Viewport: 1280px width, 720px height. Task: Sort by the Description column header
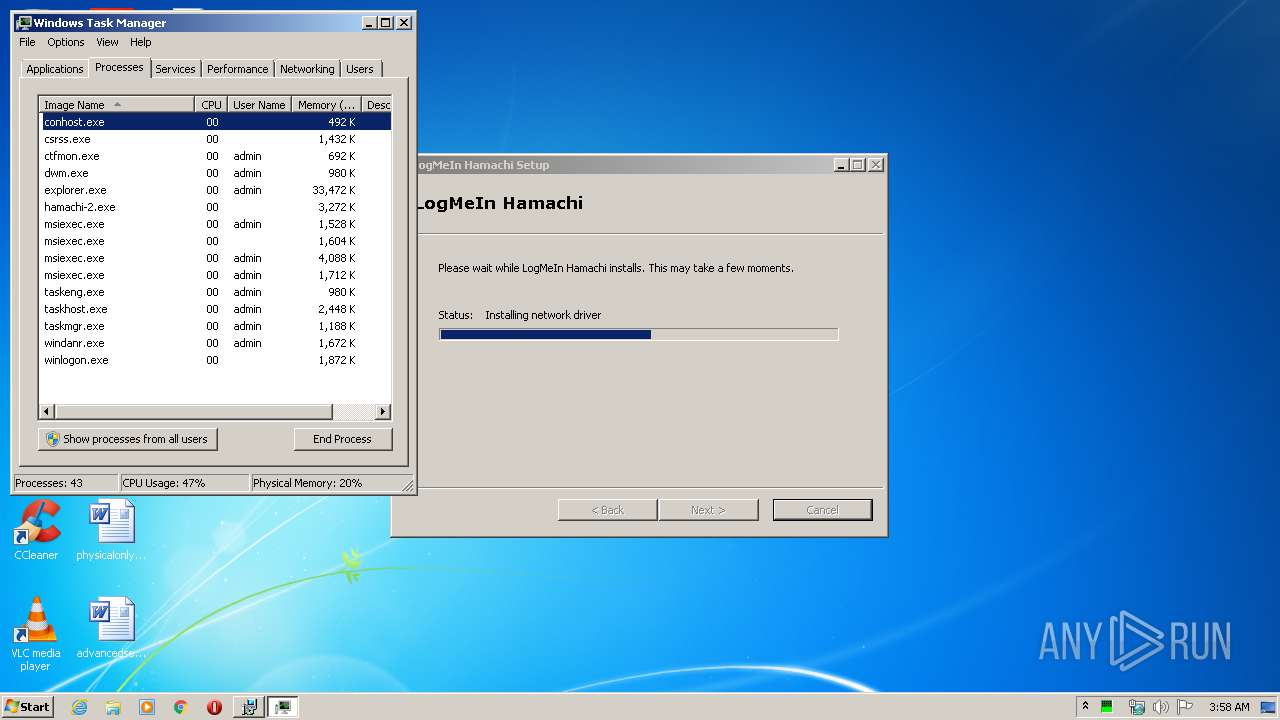click(x=377, y=105)
